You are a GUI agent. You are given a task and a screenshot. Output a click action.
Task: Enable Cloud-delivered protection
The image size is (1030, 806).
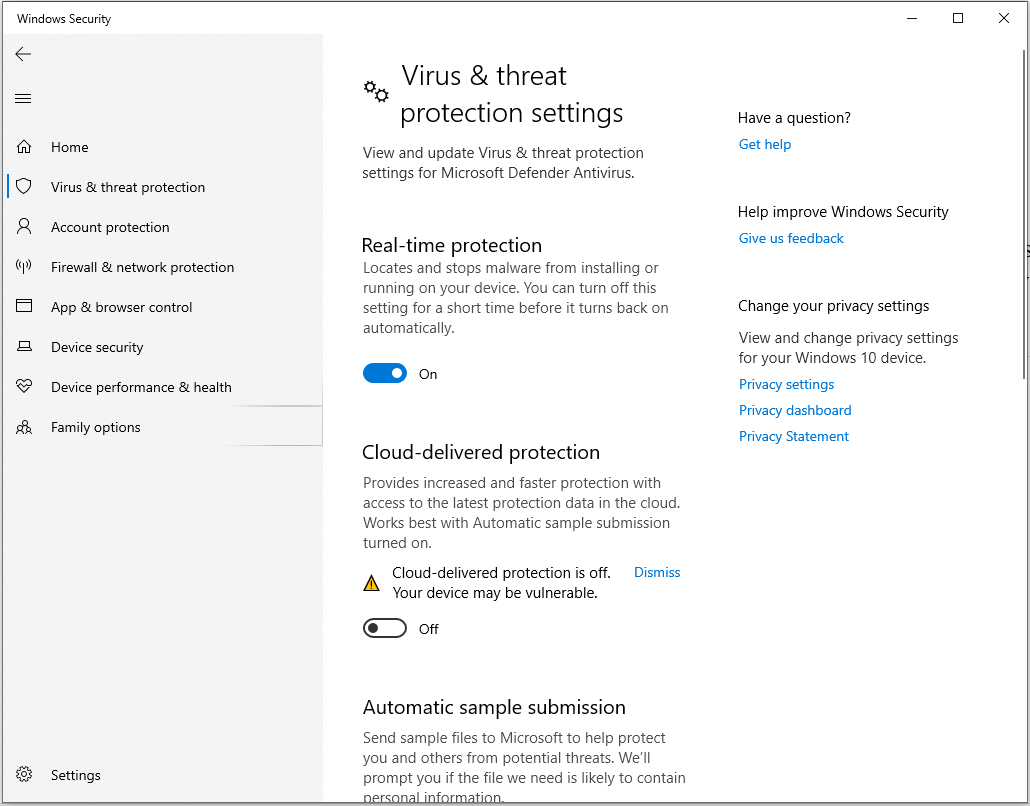[385, 628]
